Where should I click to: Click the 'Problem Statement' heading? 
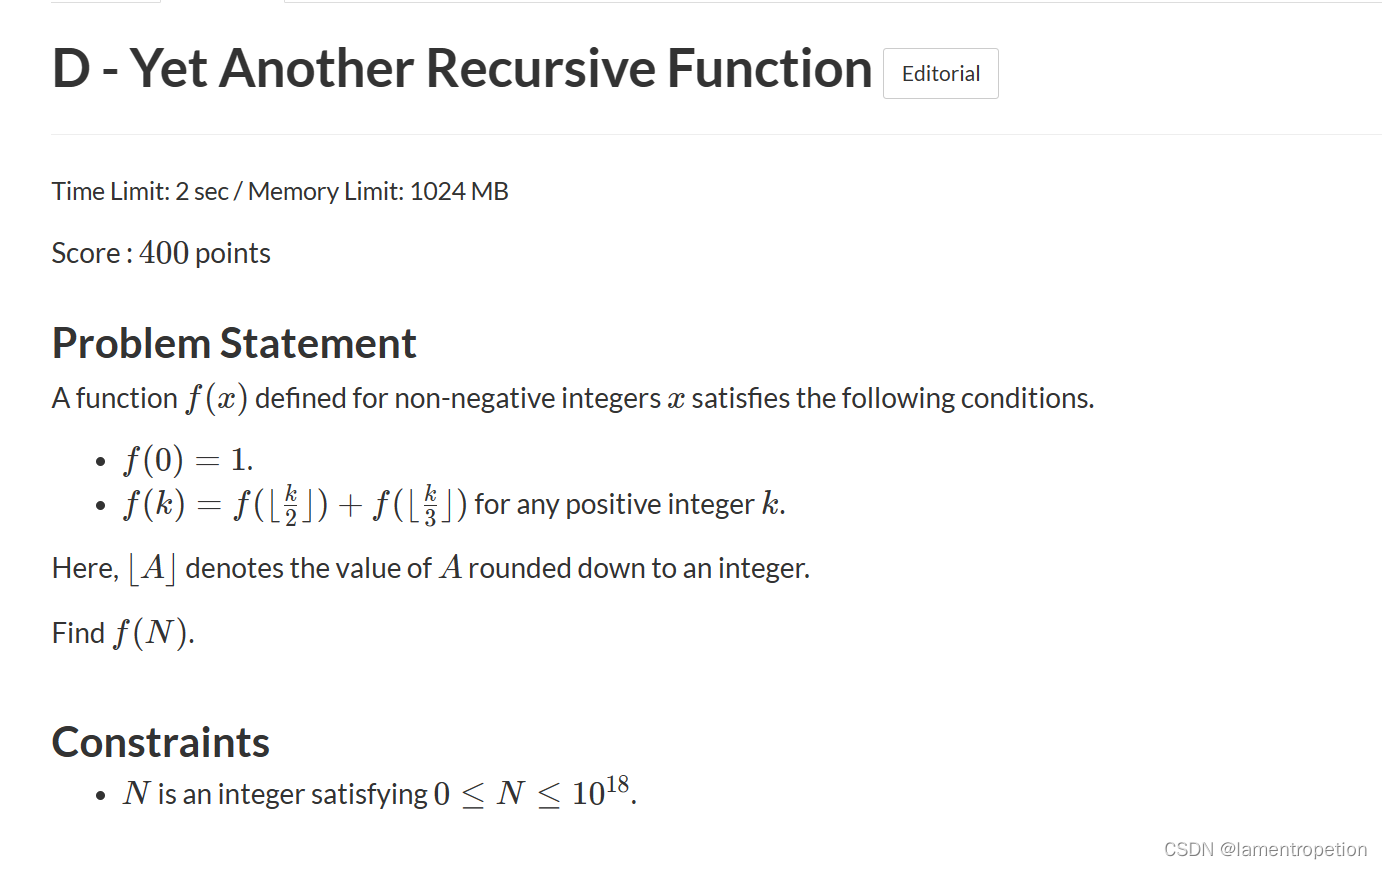[x=233, y=343]
